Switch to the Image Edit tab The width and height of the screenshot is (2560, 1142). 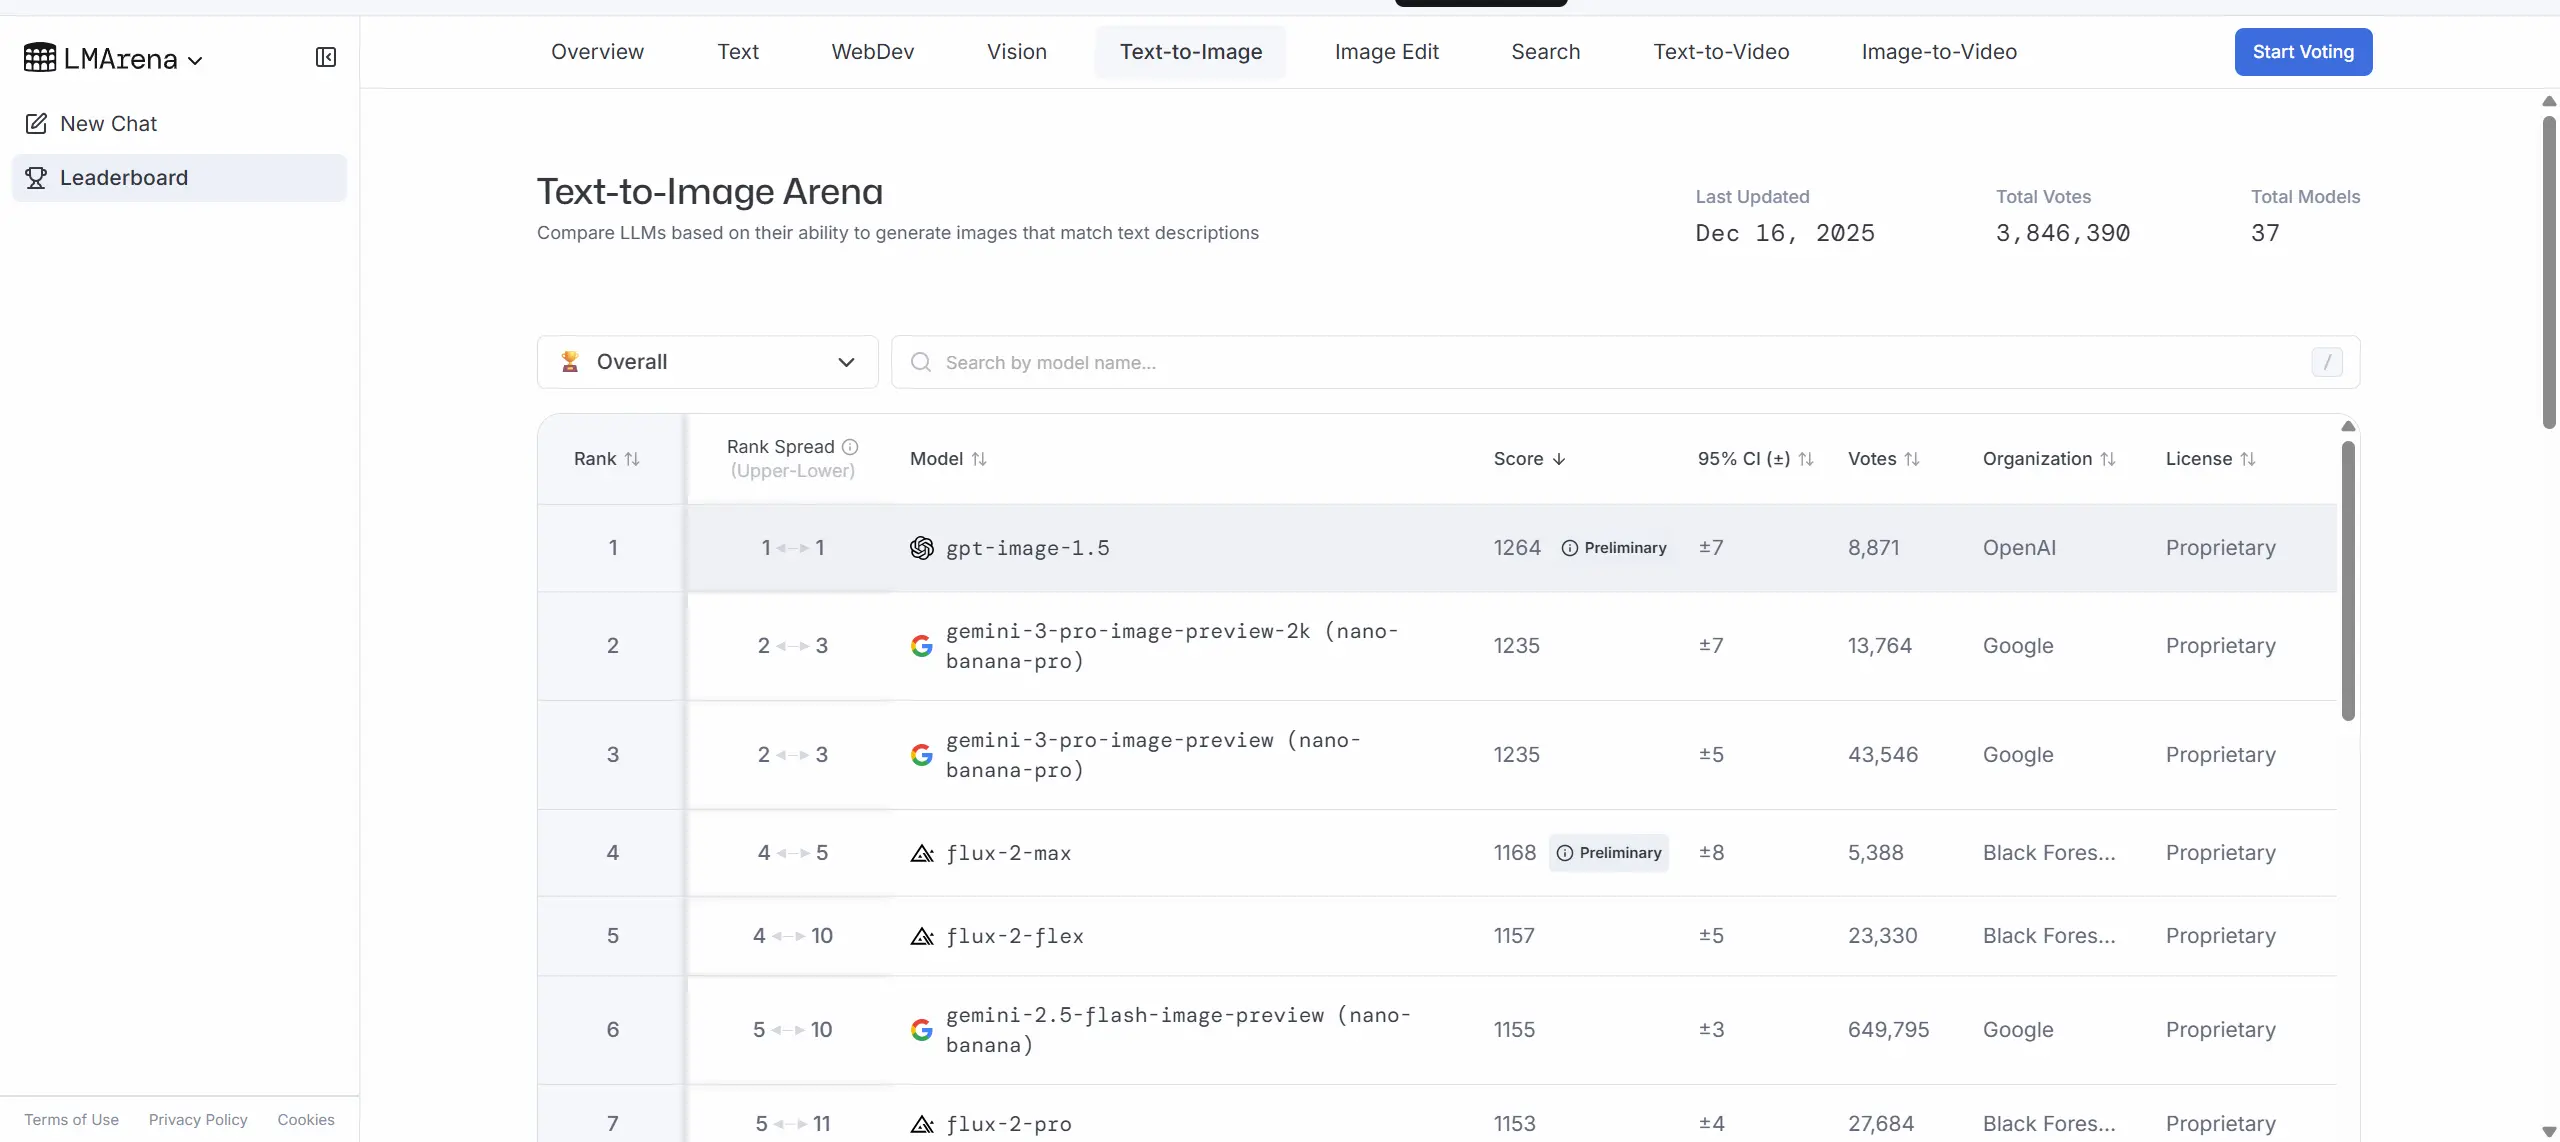(1386, 52)
